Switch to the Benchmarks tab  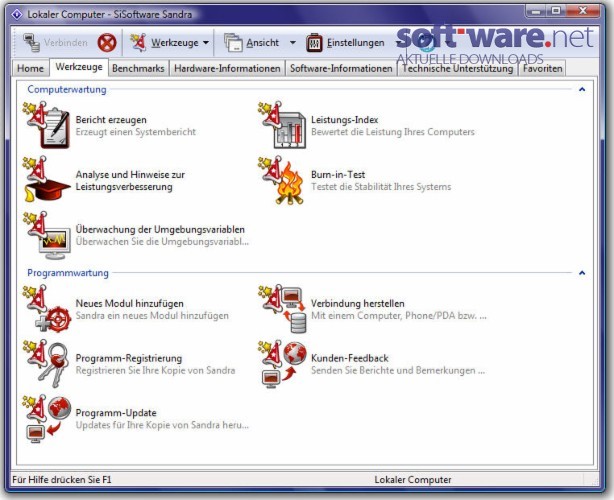tap(138, 68)
